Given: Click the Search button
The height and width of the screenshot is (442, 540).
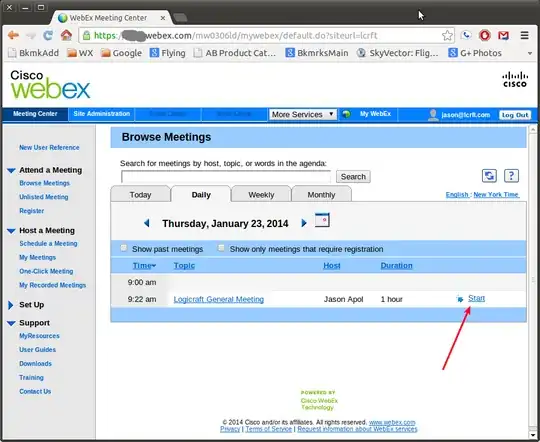Looking at the screenshot, I should 353,177.
